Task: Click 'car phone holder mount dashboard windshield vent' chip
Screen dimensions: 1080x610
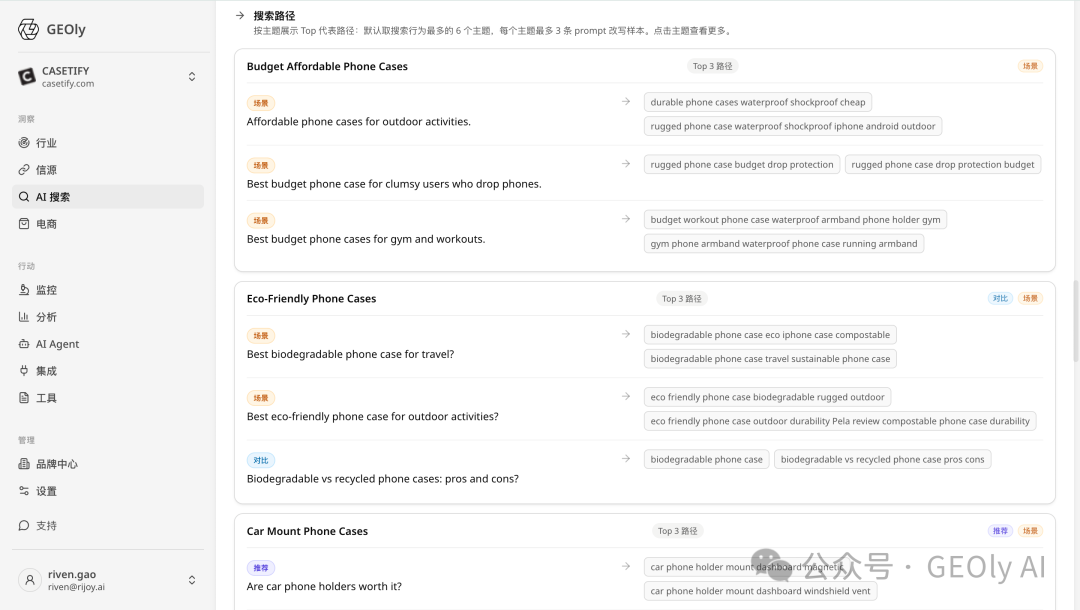Action: click(760, 591)
